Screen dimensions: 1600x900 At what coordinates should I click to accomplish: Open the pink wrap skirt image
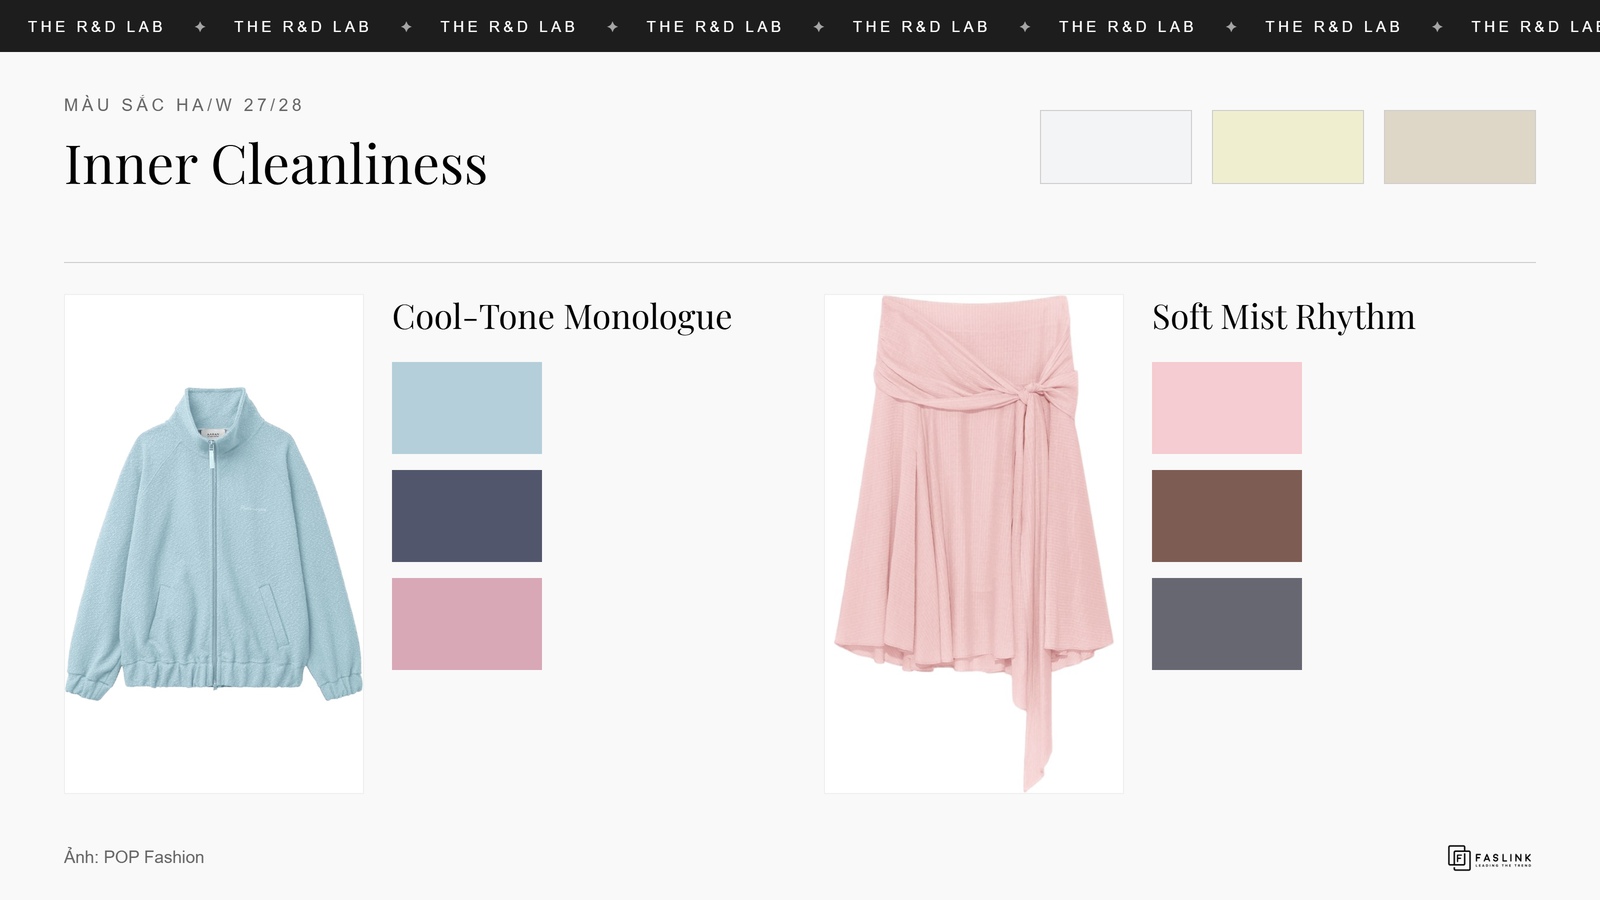pos(974,544)
